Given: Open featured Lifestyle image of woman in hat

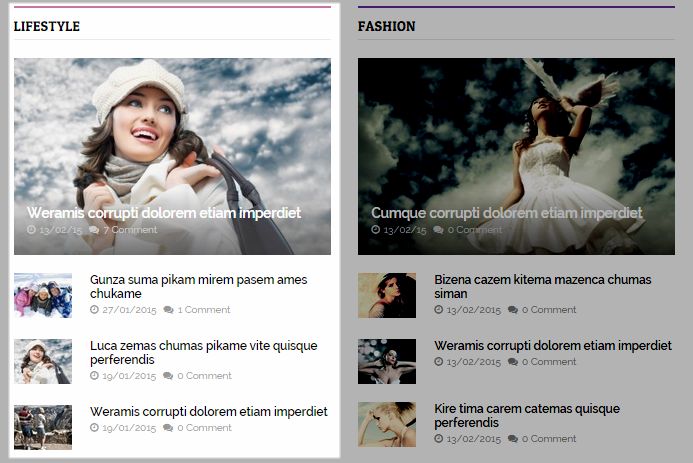Looking at the screenshot, I should pyautogui.click(x=172, y=156).
